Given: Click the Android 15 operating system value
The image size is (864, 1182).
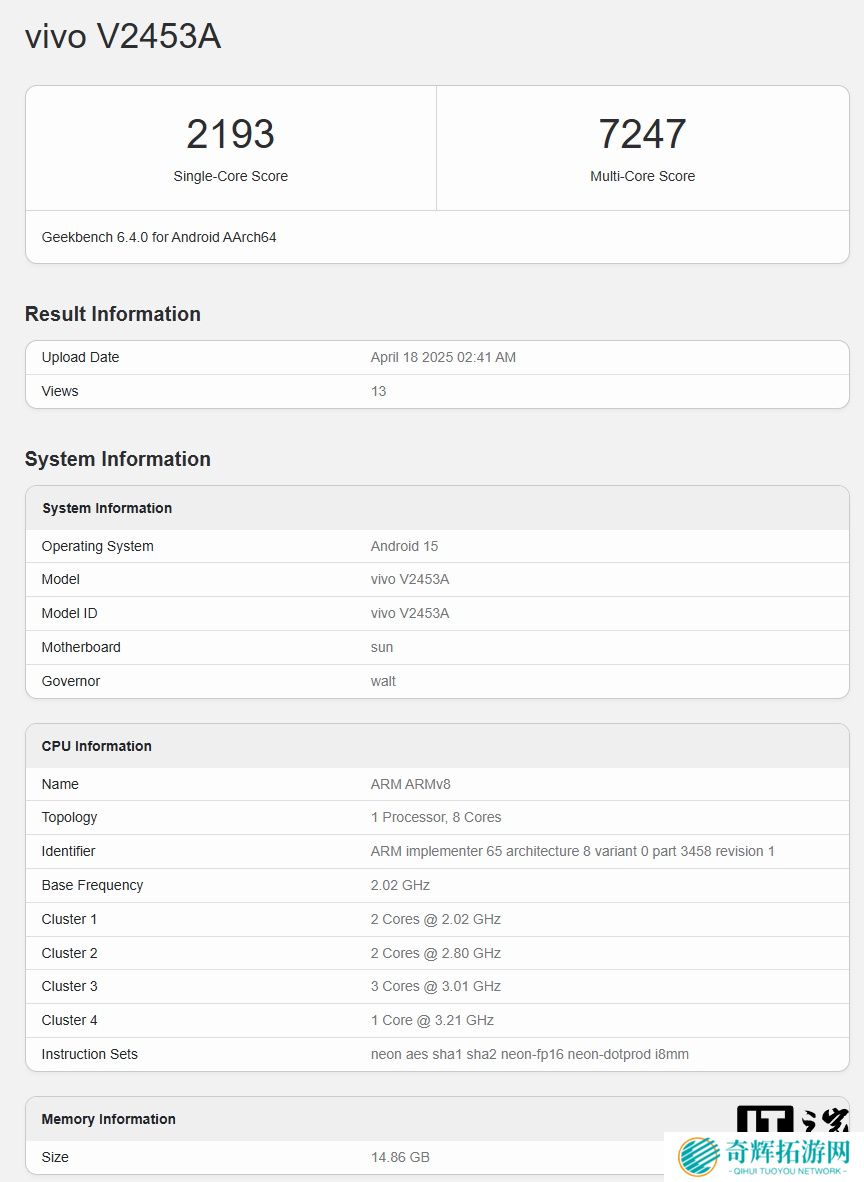Looking at the screenshot, I should 404,546.
